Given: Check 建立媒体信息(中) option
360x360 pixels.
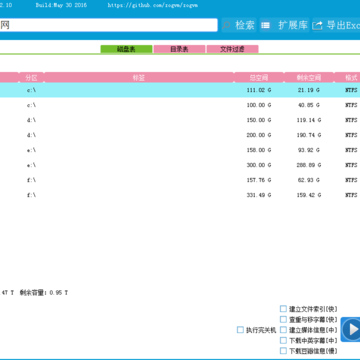Looking at the screenshot, I should (283, 330).
